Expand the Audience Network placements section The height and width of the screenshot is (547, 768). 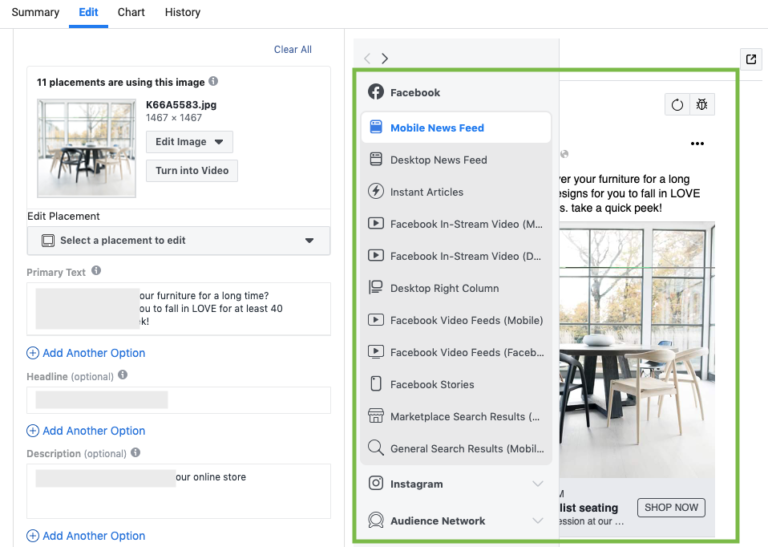click(538, 521)
